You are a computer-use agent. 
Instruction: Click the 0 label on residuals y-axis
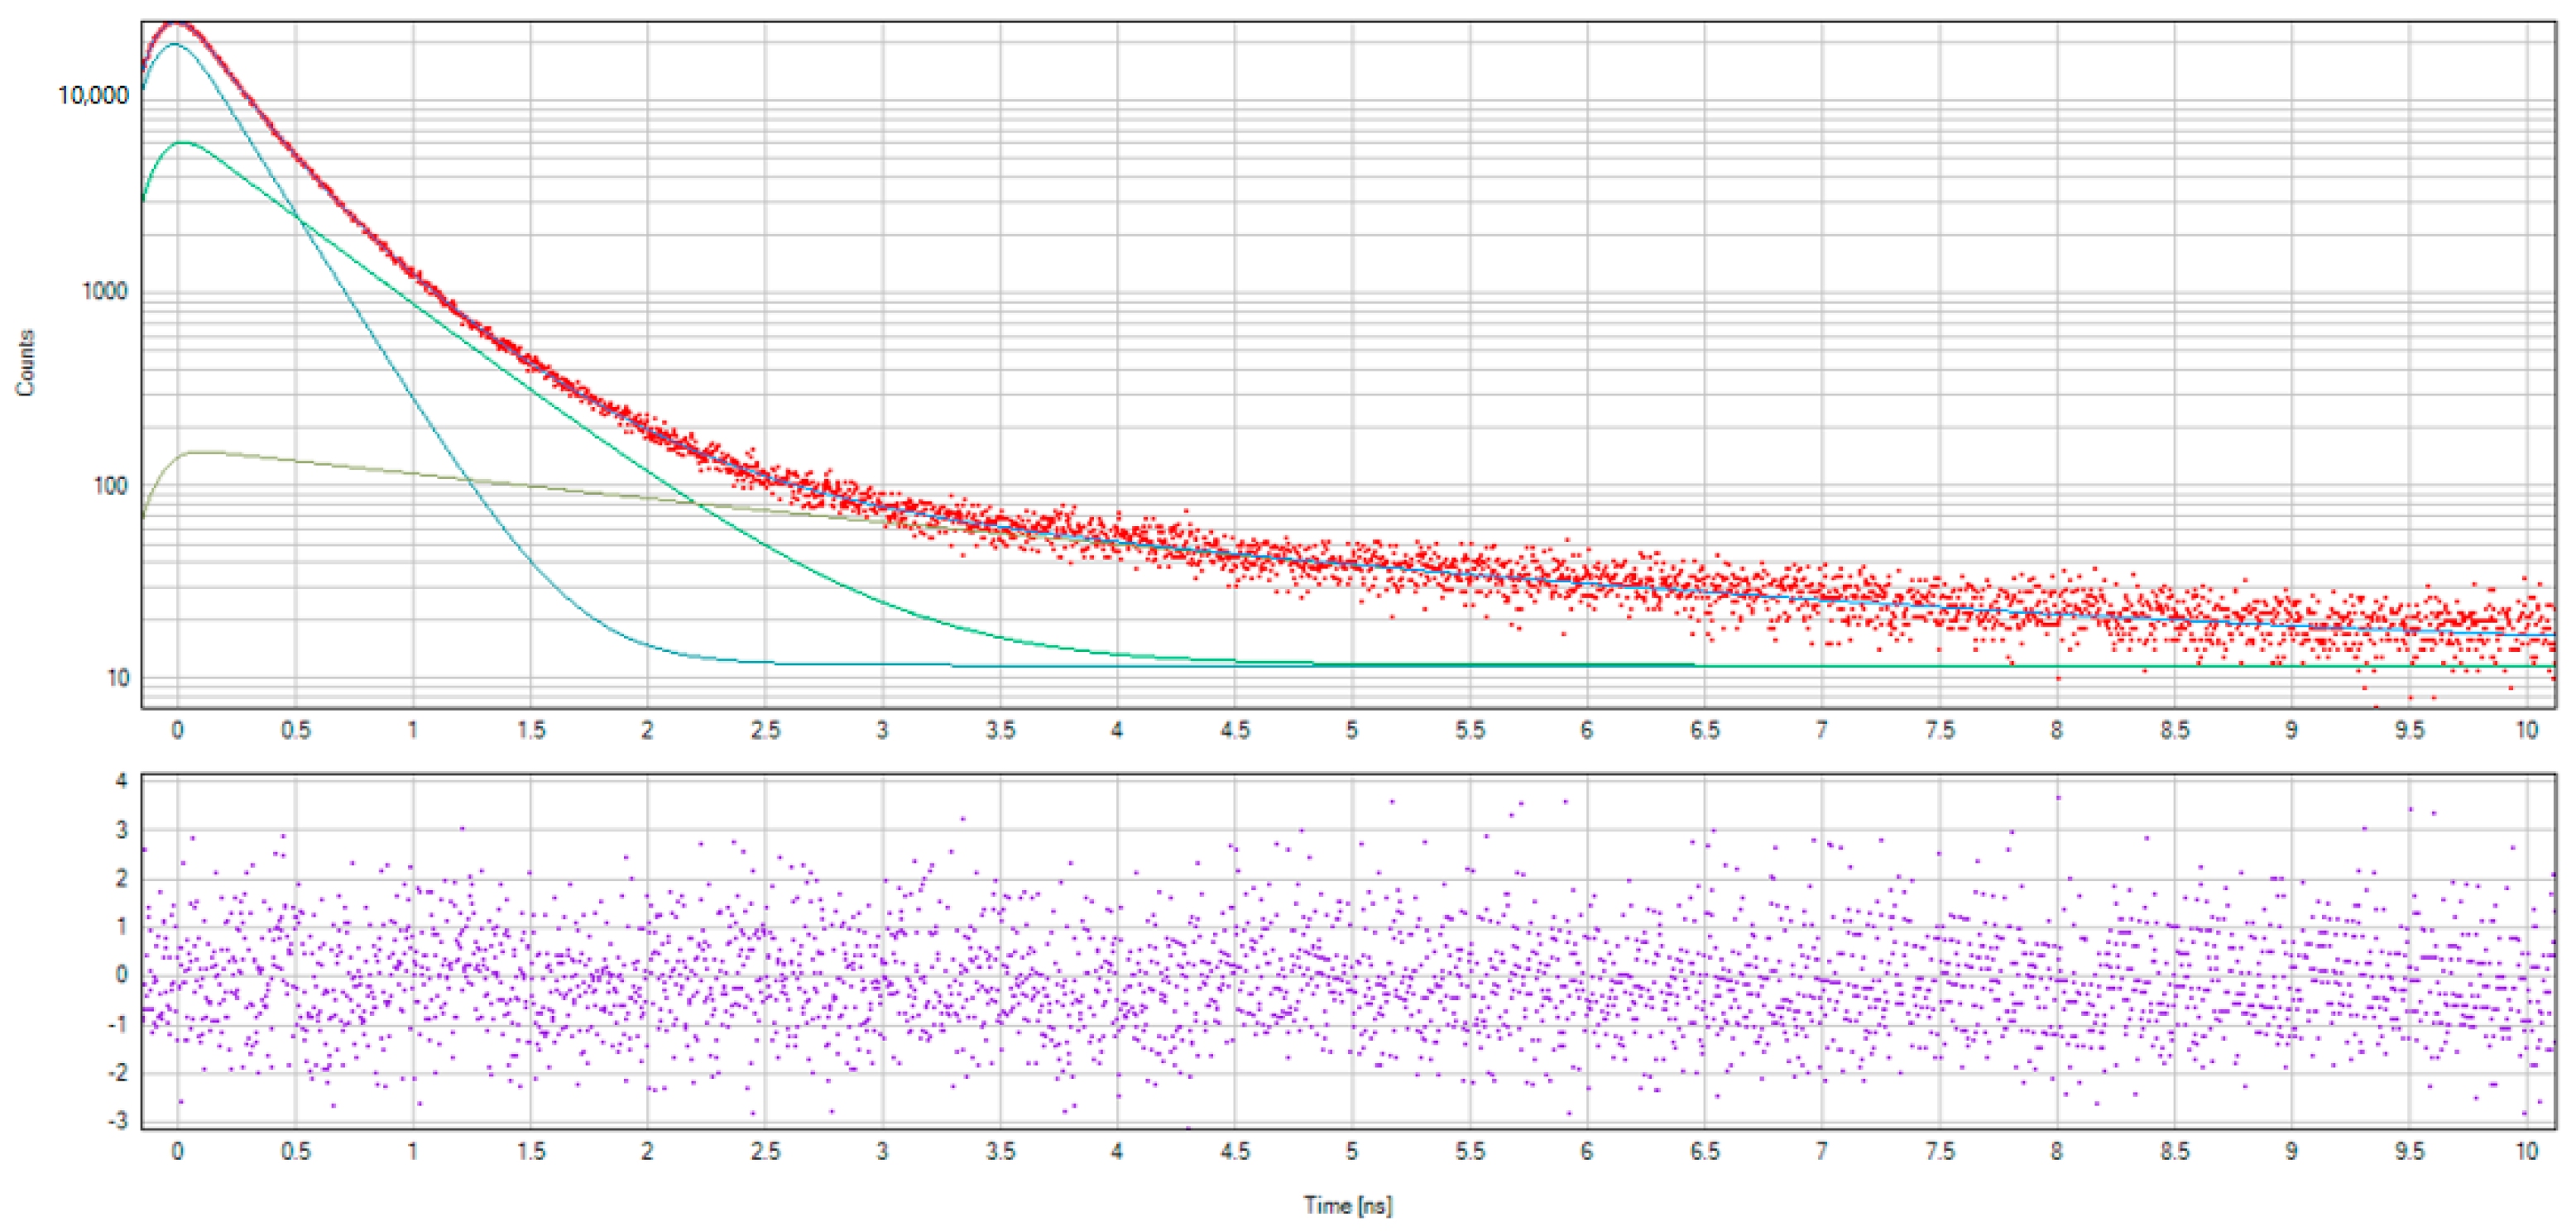click(122, 974)
